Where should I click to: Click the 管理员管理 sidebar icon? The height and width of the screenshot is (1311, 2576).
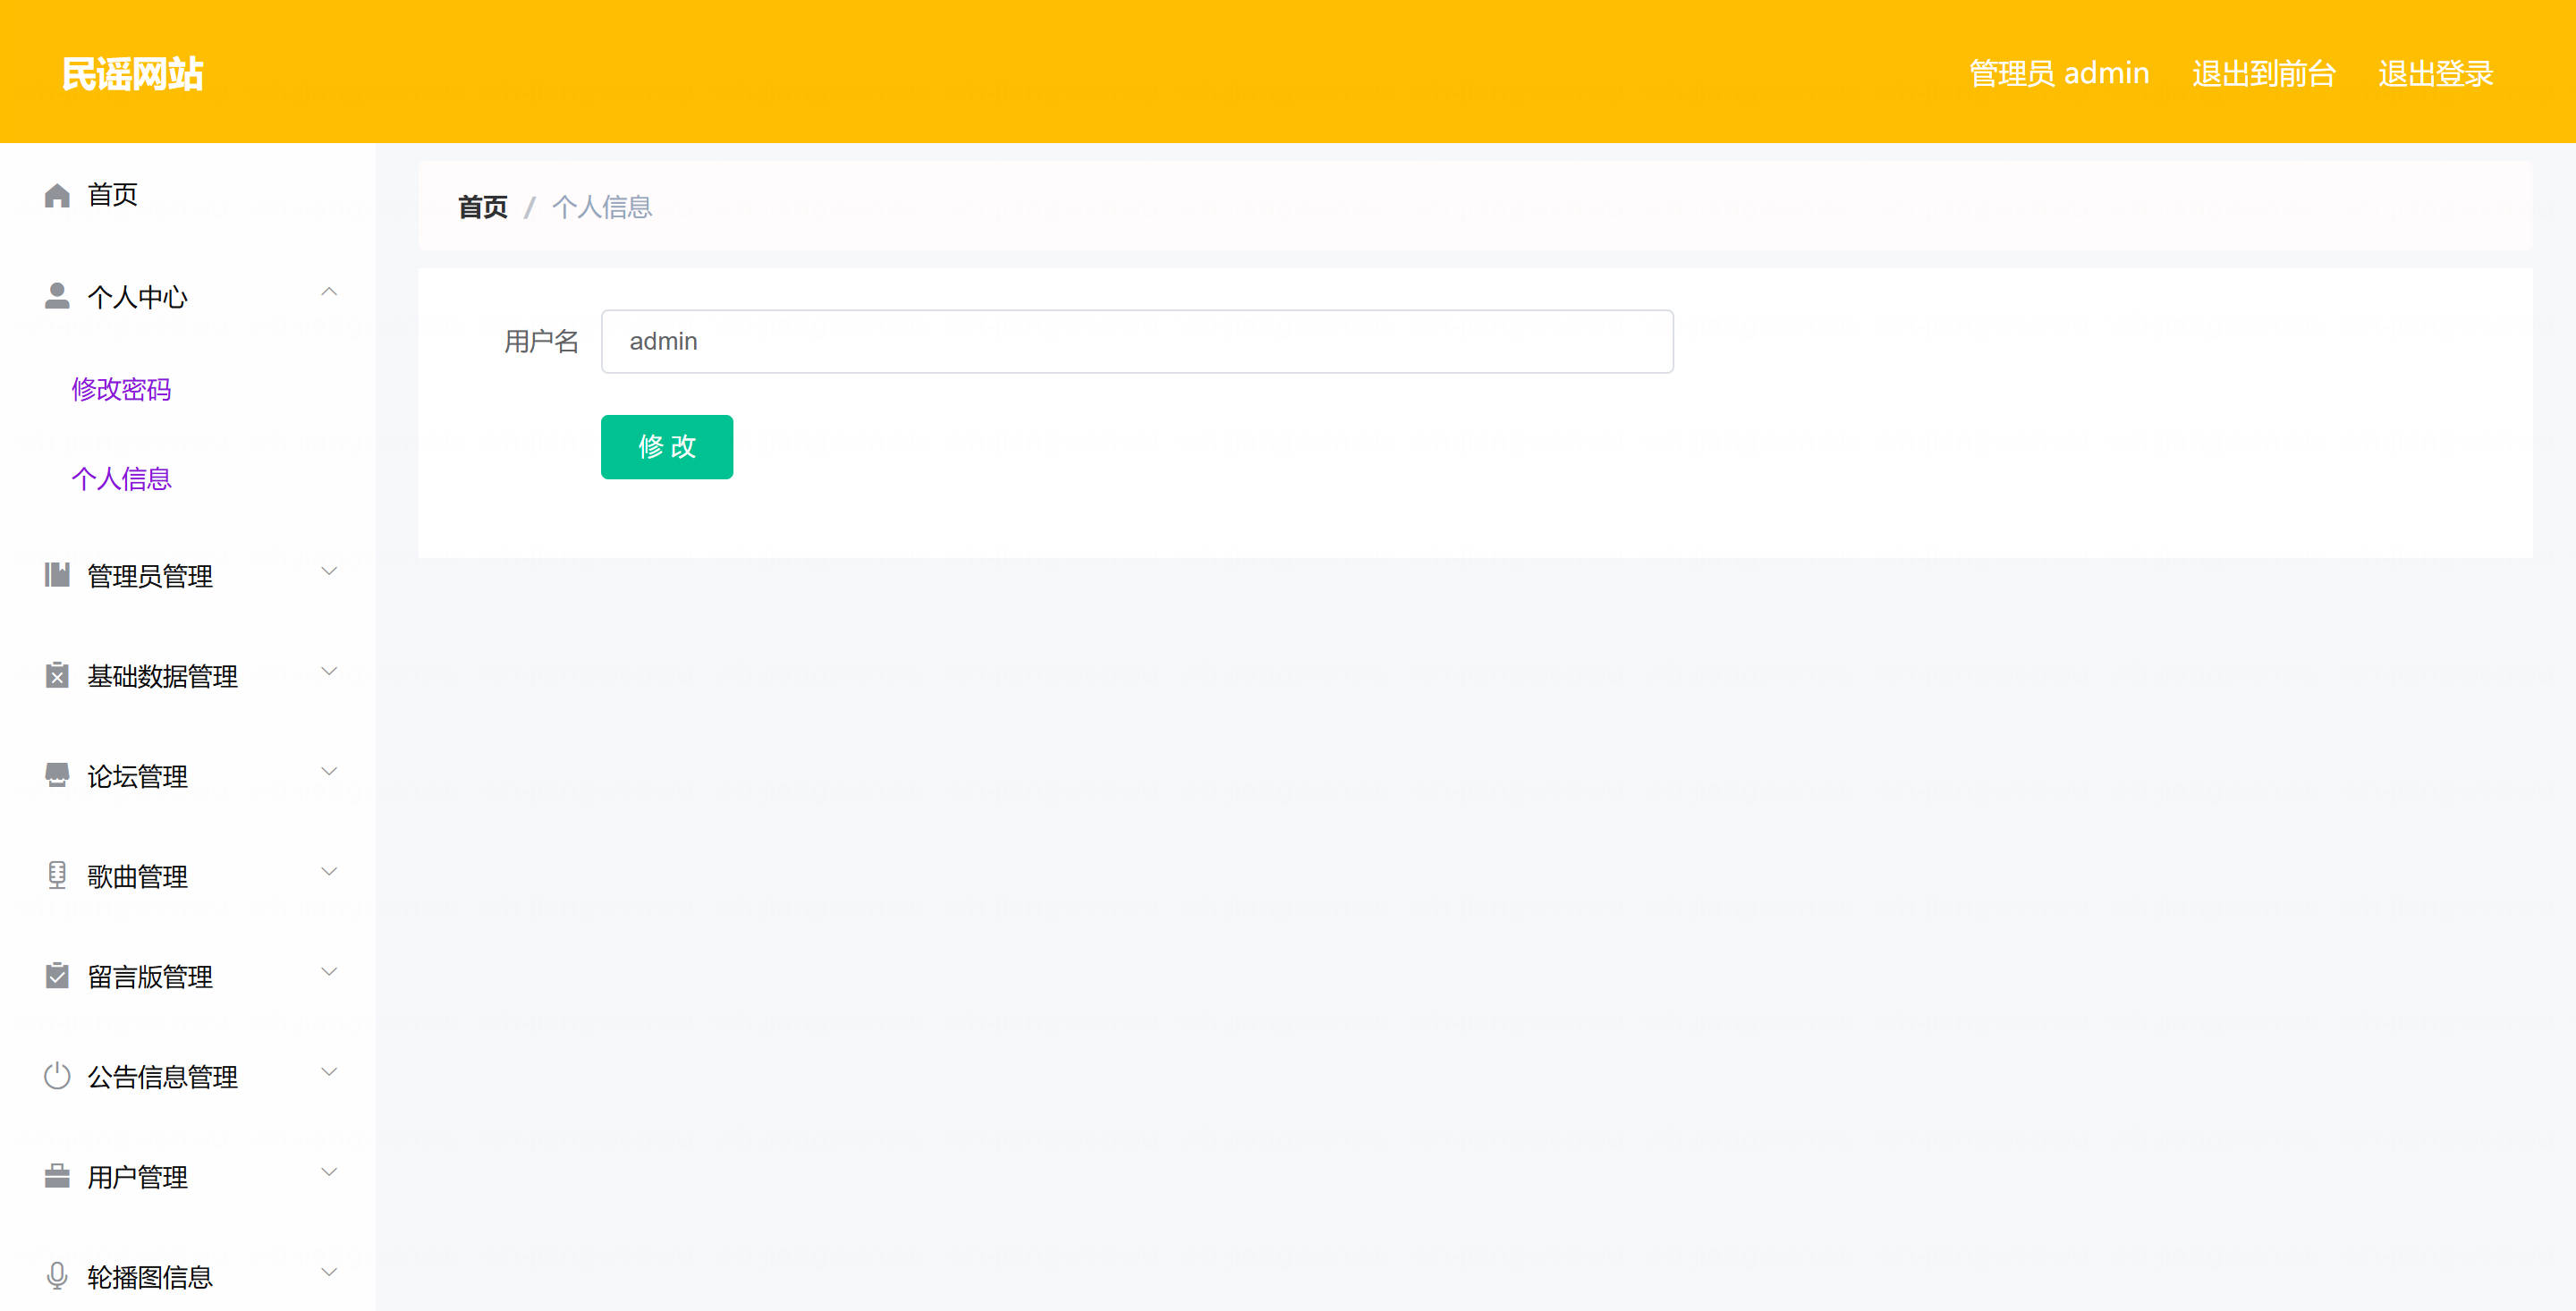pyautogui.click(x=57, y=575)
